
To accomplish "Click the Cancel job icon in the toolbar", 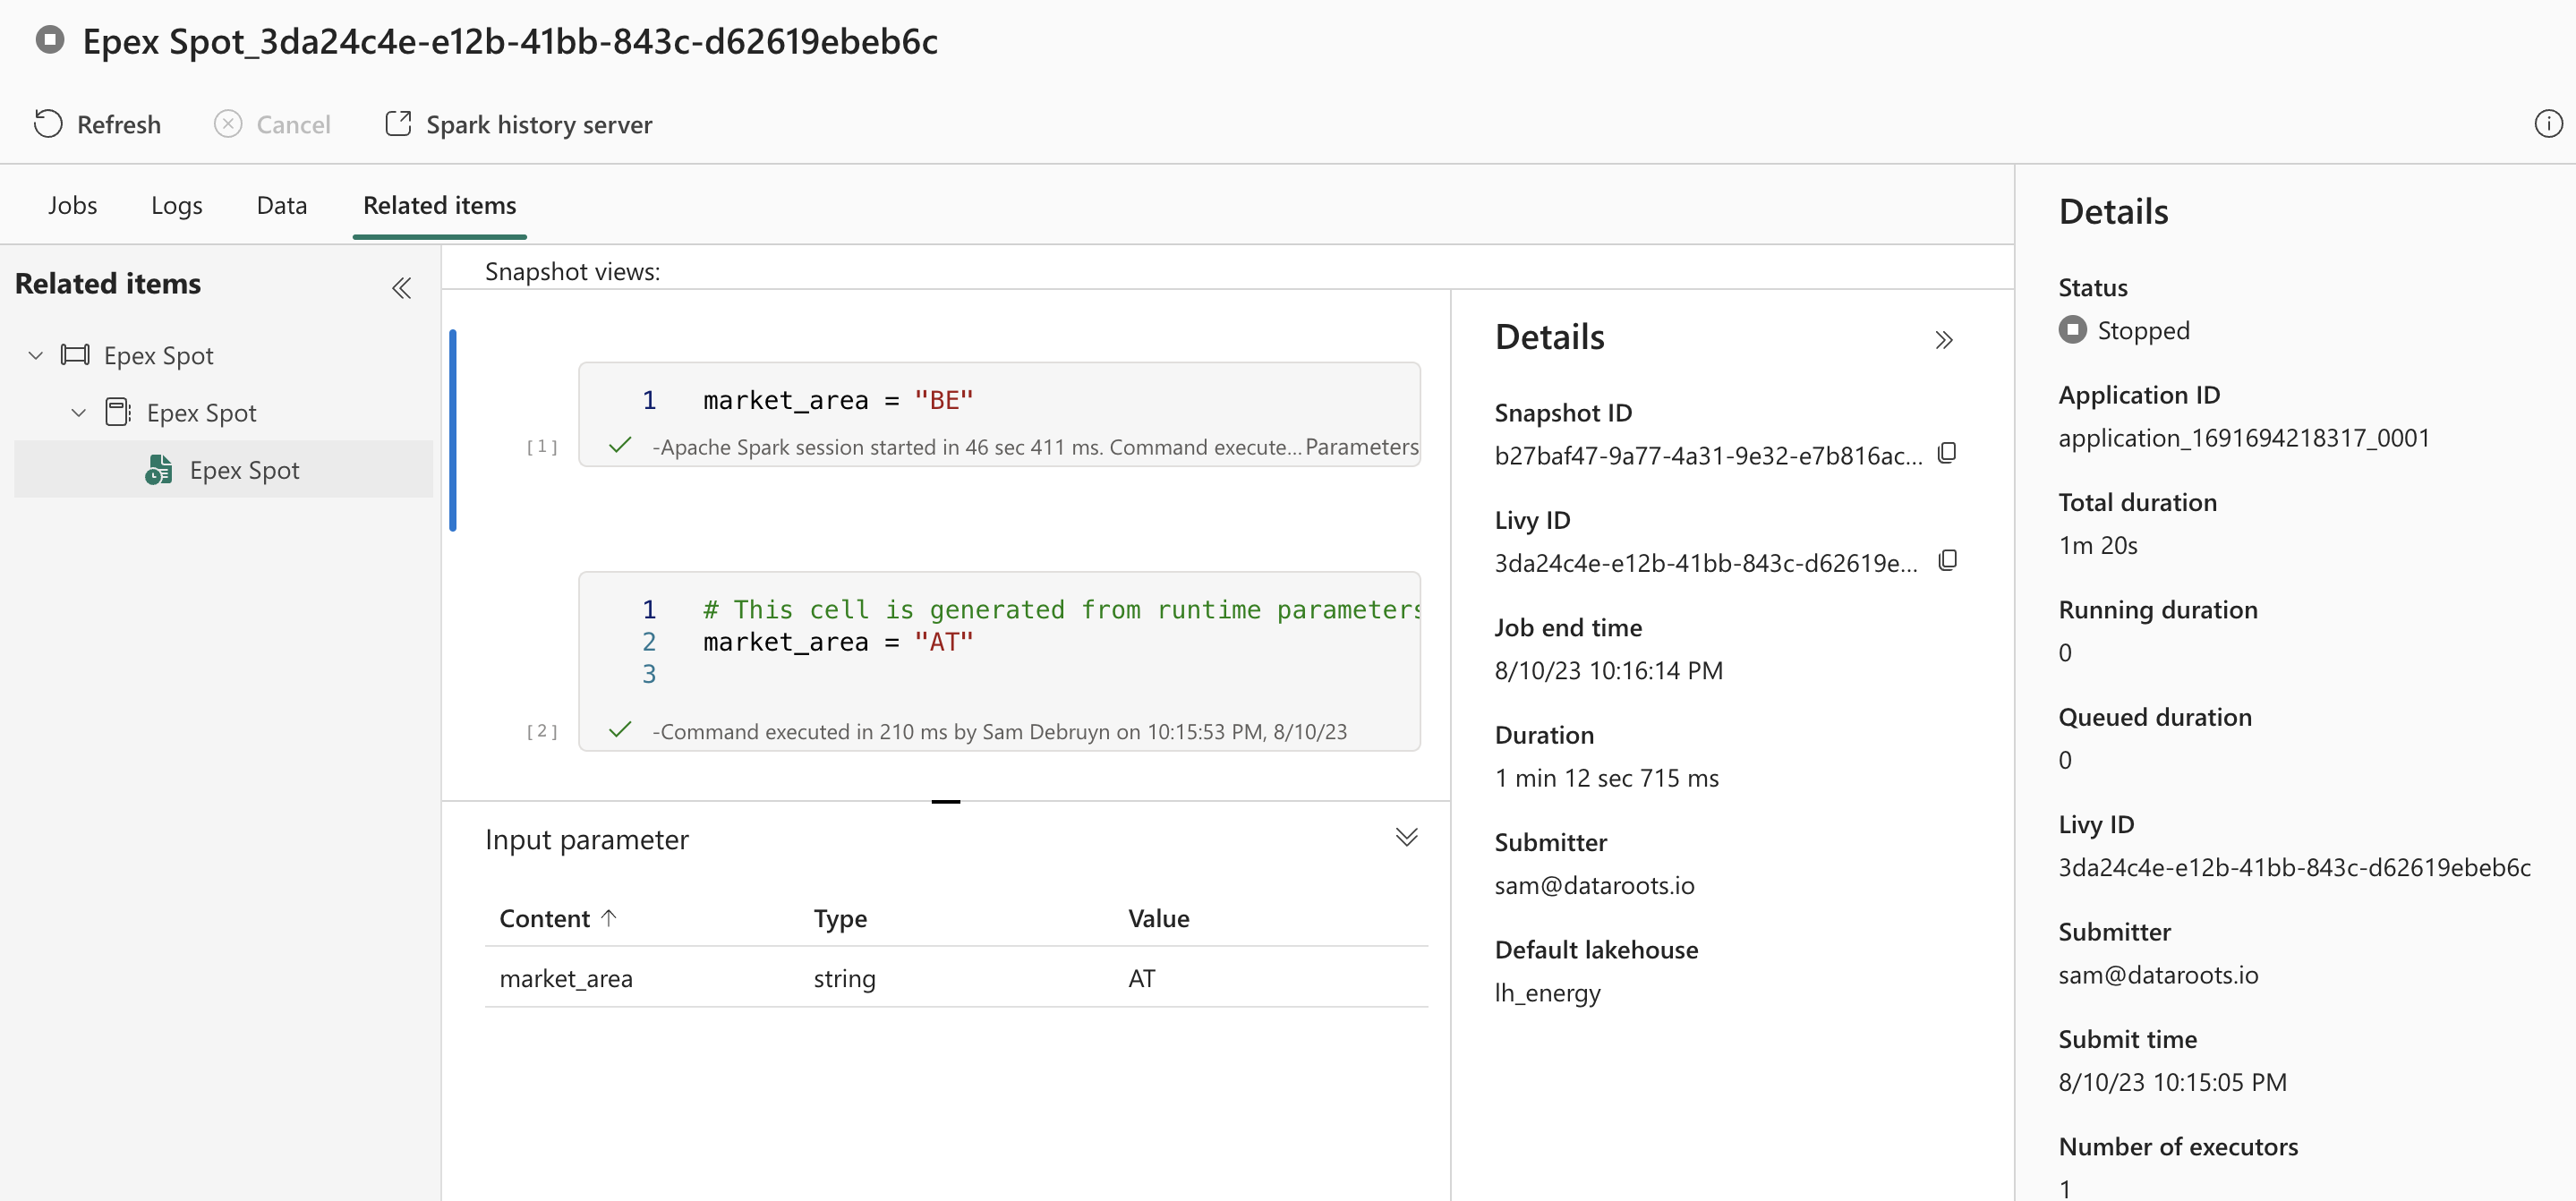I will click(227, 124).
